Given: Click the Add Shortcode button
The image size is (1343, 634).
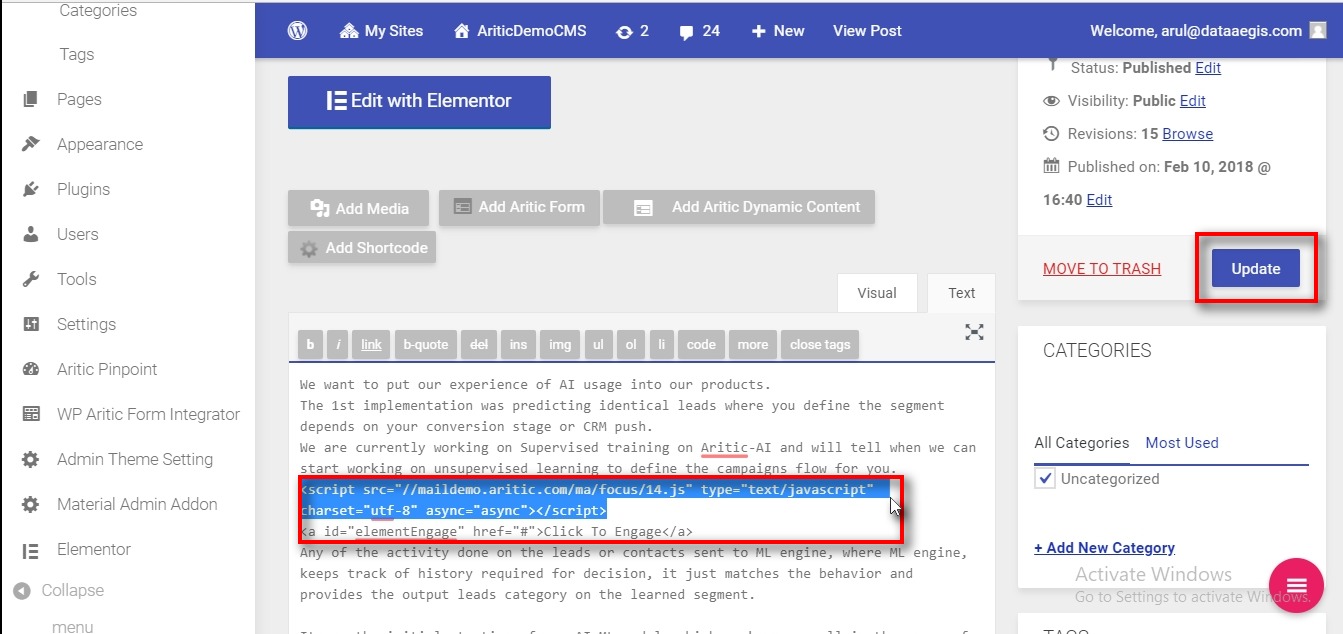Looking at the screenshot, I should (x=362, y=248).
